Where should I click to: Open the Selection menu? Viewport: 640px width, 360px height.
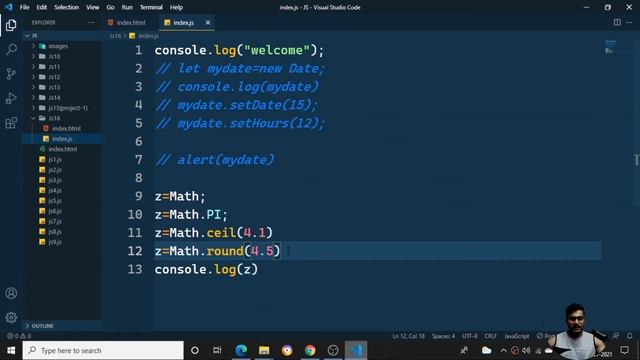click(67, 7)
